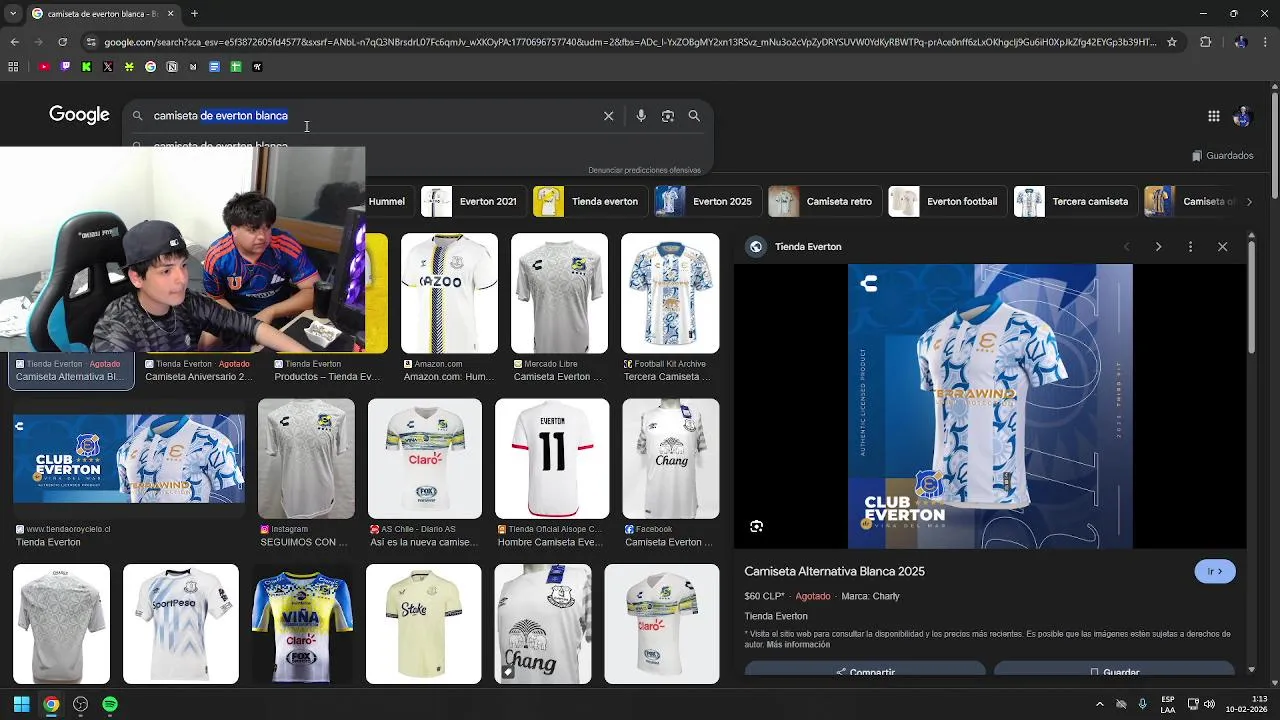Screen dimensions: 1280x720
Task: Open Guardados saved items
Action: point(1223,155)
